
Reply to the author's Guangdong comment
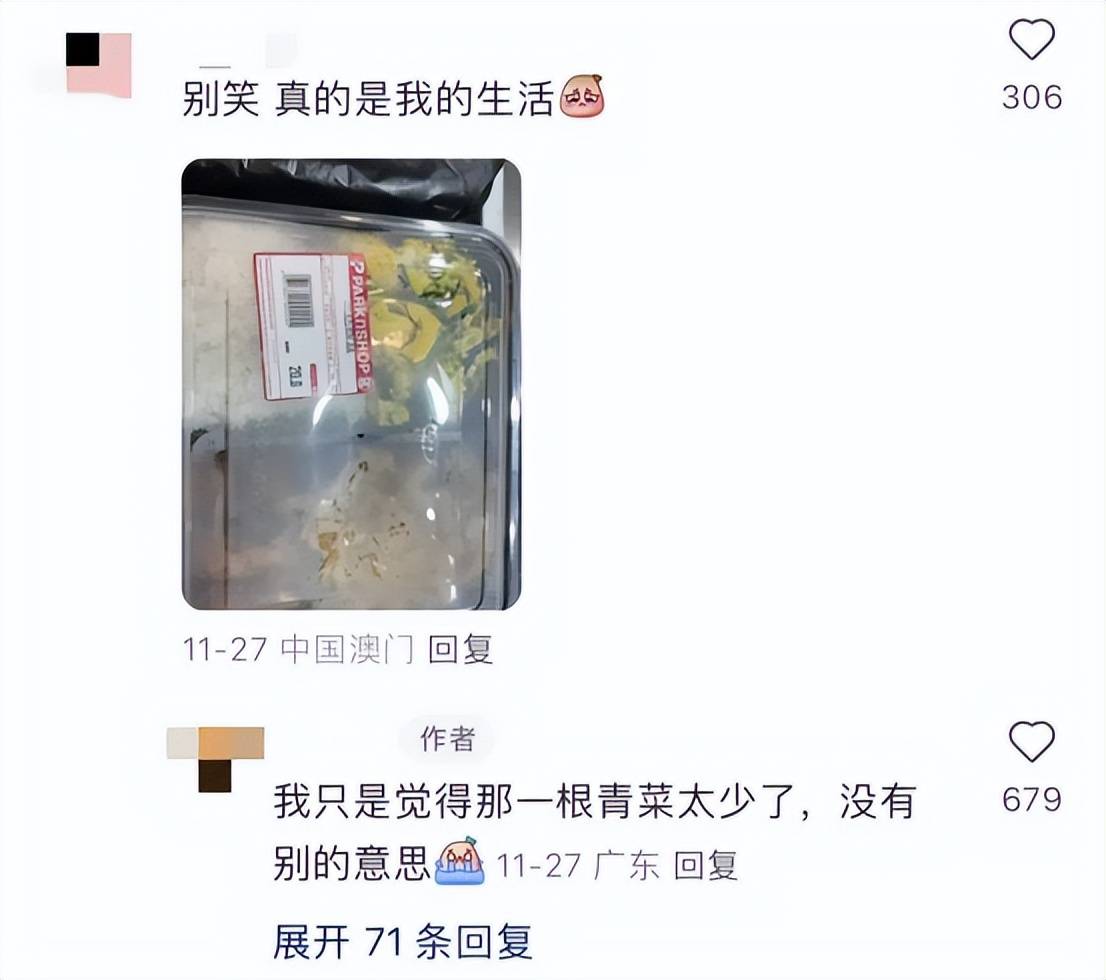[x=705, y=866]
